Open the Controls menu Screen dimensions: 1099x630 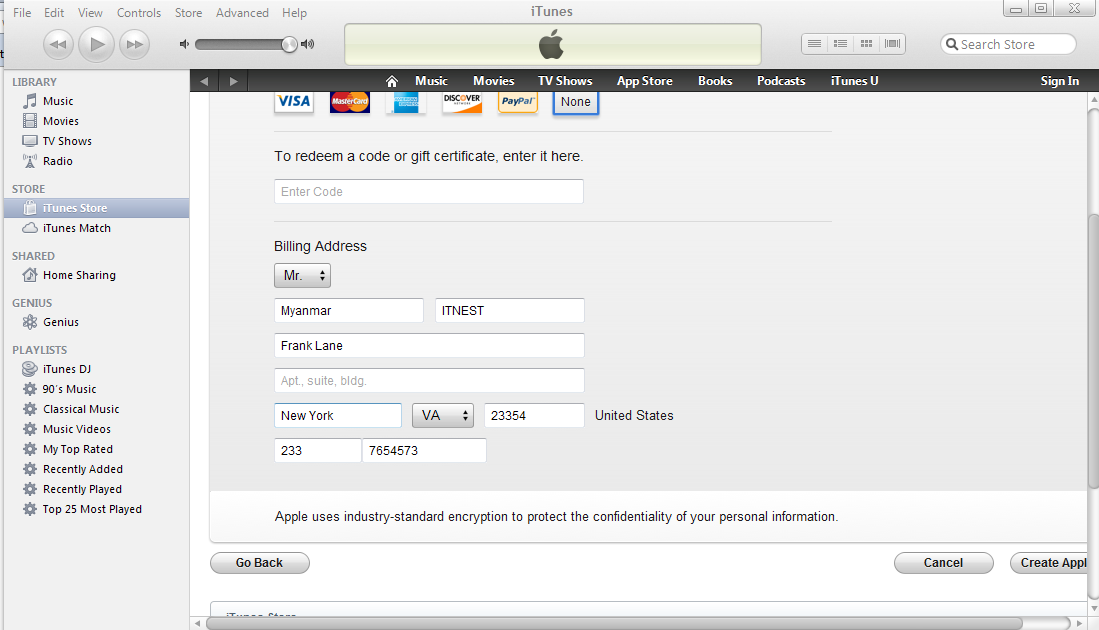pos(139,13)
